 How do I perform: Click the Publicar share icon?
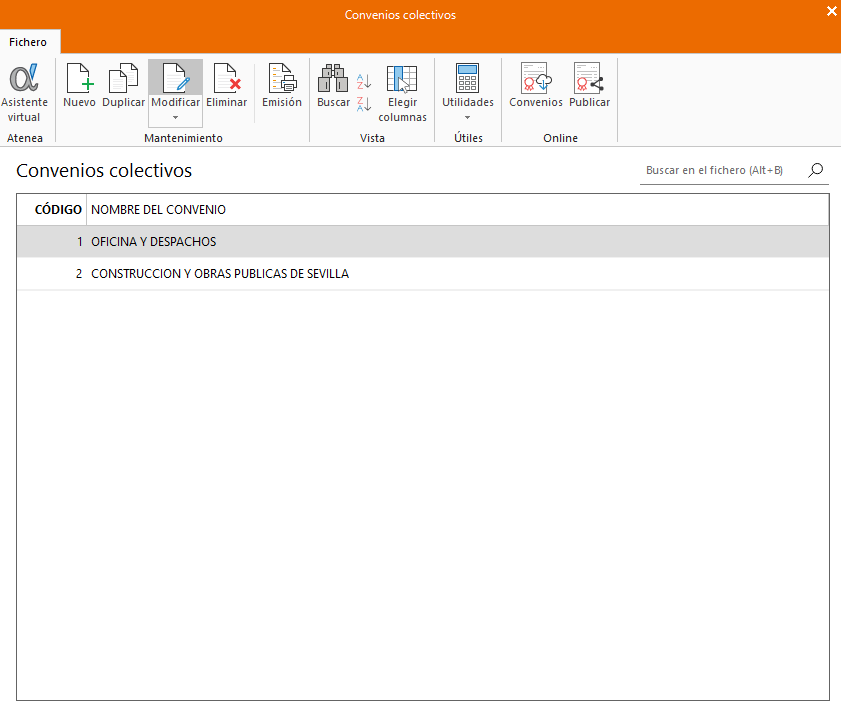point(589,79)
